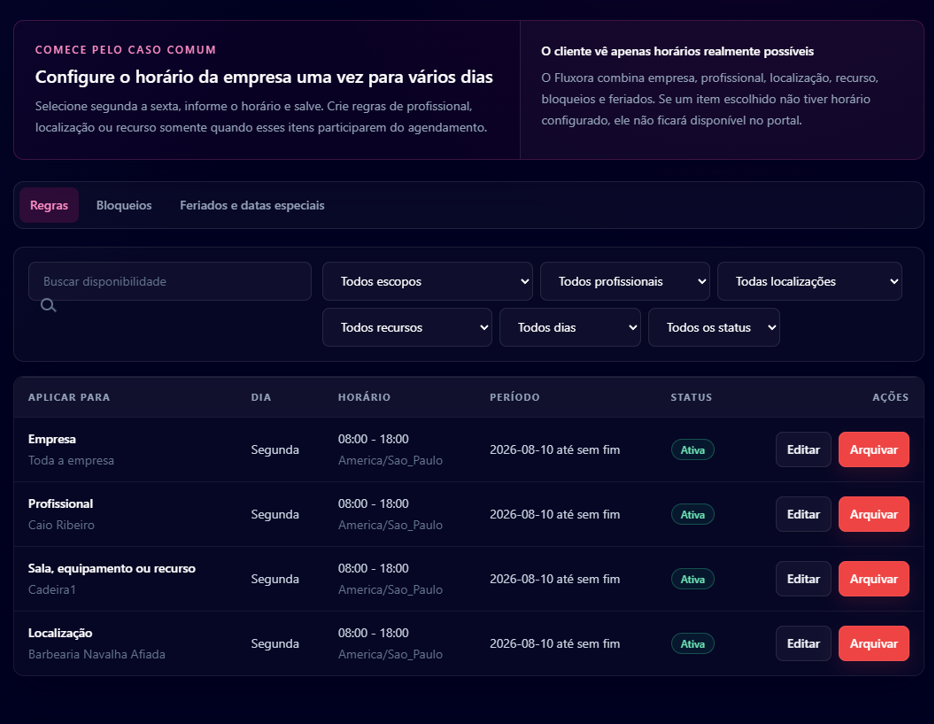Viewport: 934px width, 724px height.
Task: Open the Todos profissionais dropdown
Action: [x=625, y=281]
